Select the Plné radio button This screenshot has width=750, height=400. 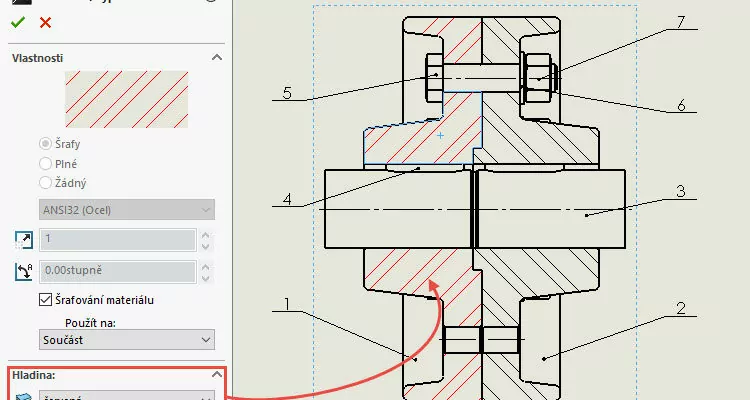point(45,164)
